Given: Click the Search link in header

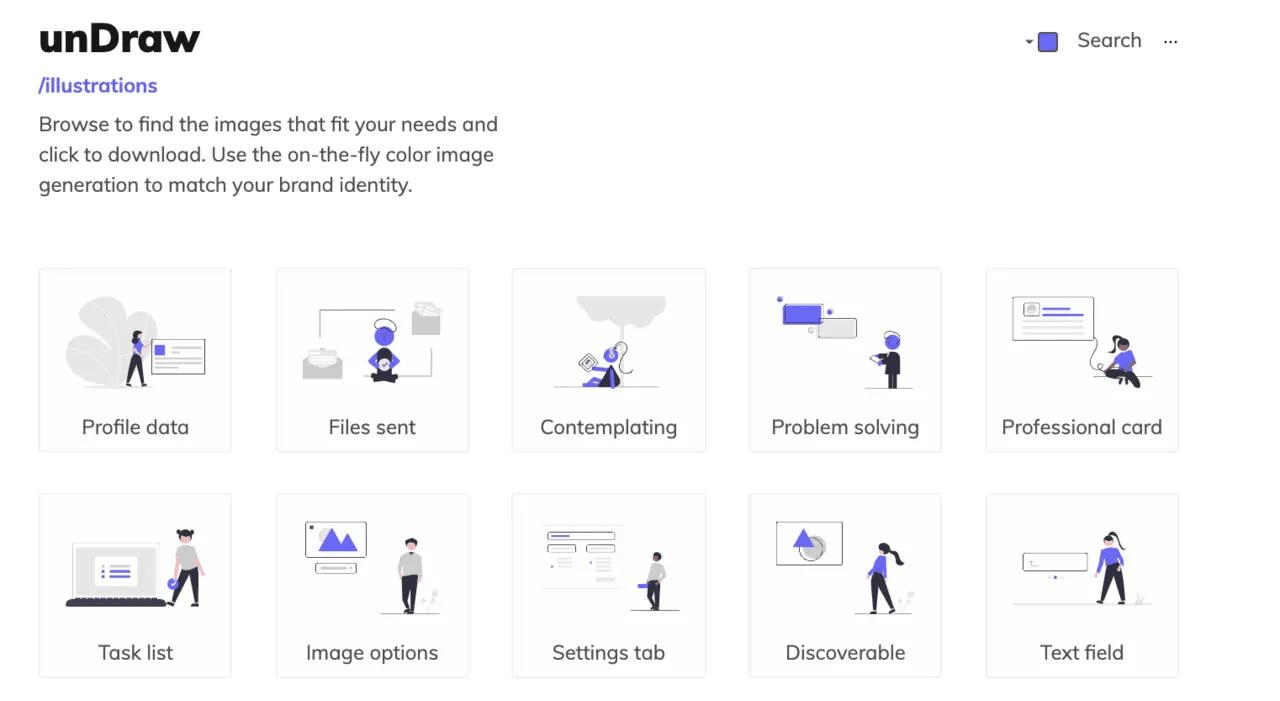Looking at the screenshot, I should (x=1109, y=40).
